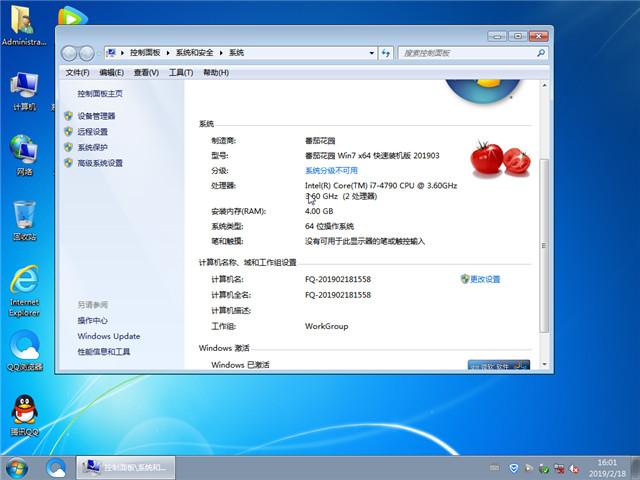Open the 查看(V) menu
This screenshot has height=480, width=640.
[146, 73]
